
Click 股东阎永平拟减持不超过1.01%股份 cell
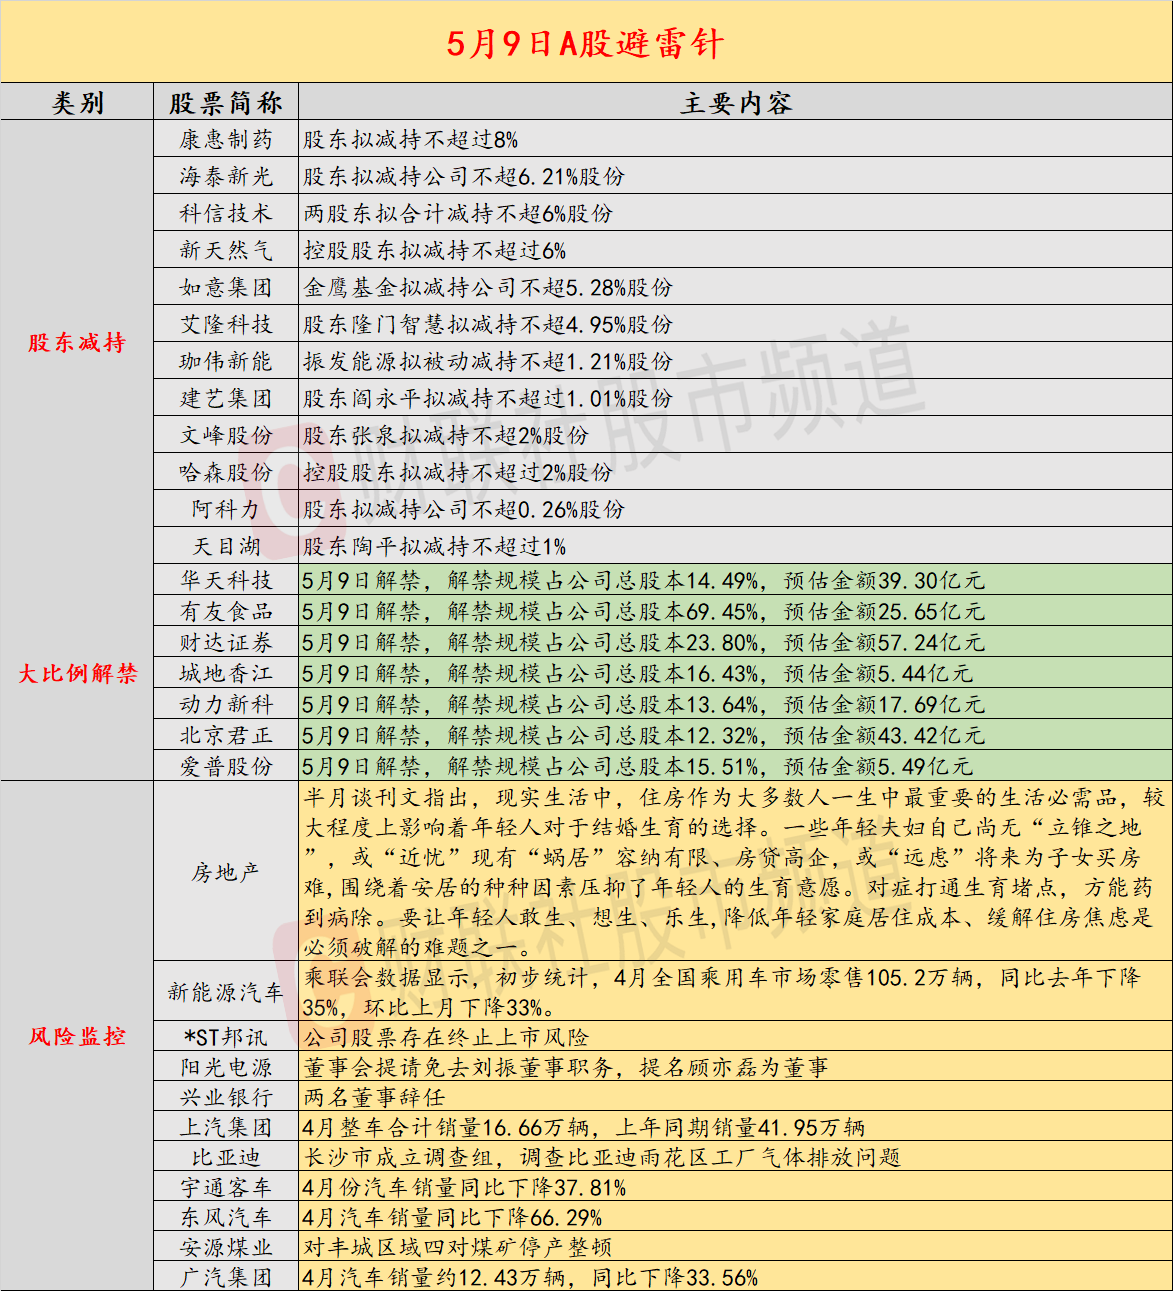(735, 398)
